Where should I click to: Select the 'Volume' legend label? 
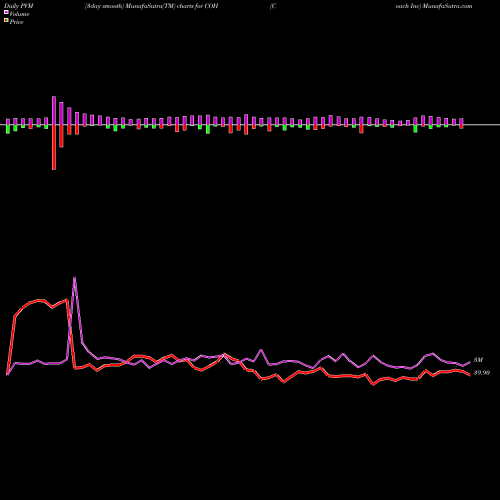point(19,14)
